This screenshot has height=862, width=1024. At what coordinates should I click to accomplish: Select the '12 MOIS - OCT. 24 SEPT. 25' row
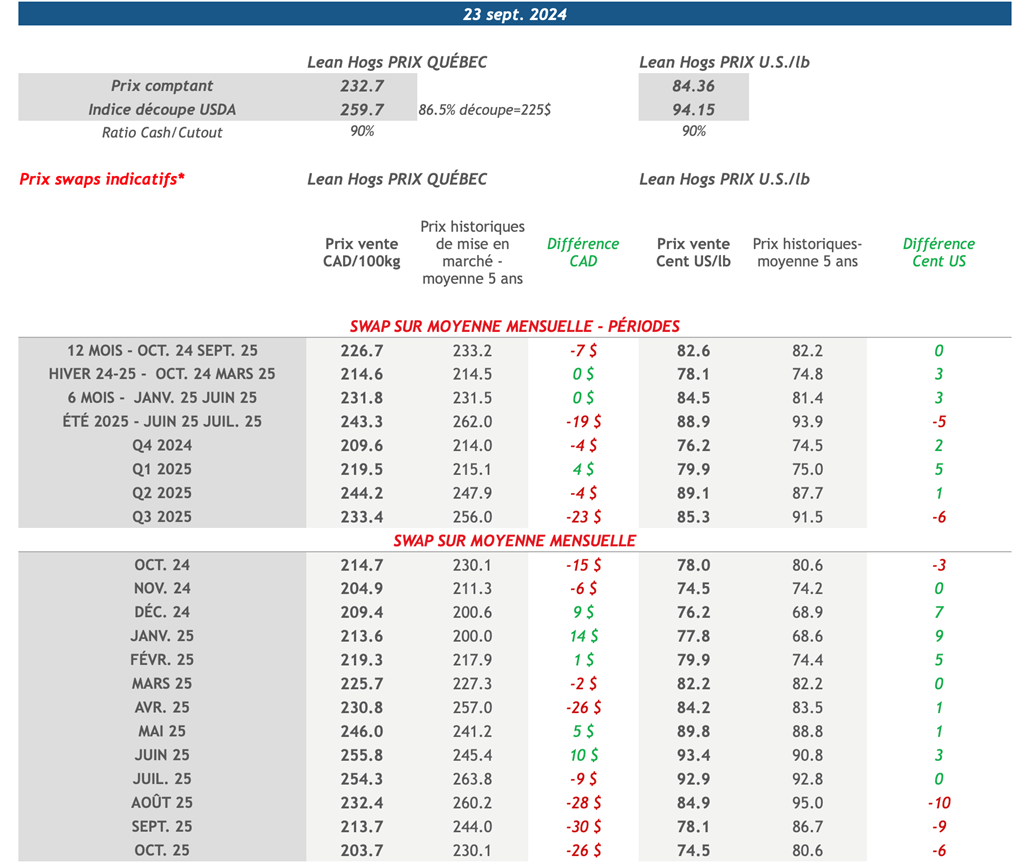click(162, 351)
